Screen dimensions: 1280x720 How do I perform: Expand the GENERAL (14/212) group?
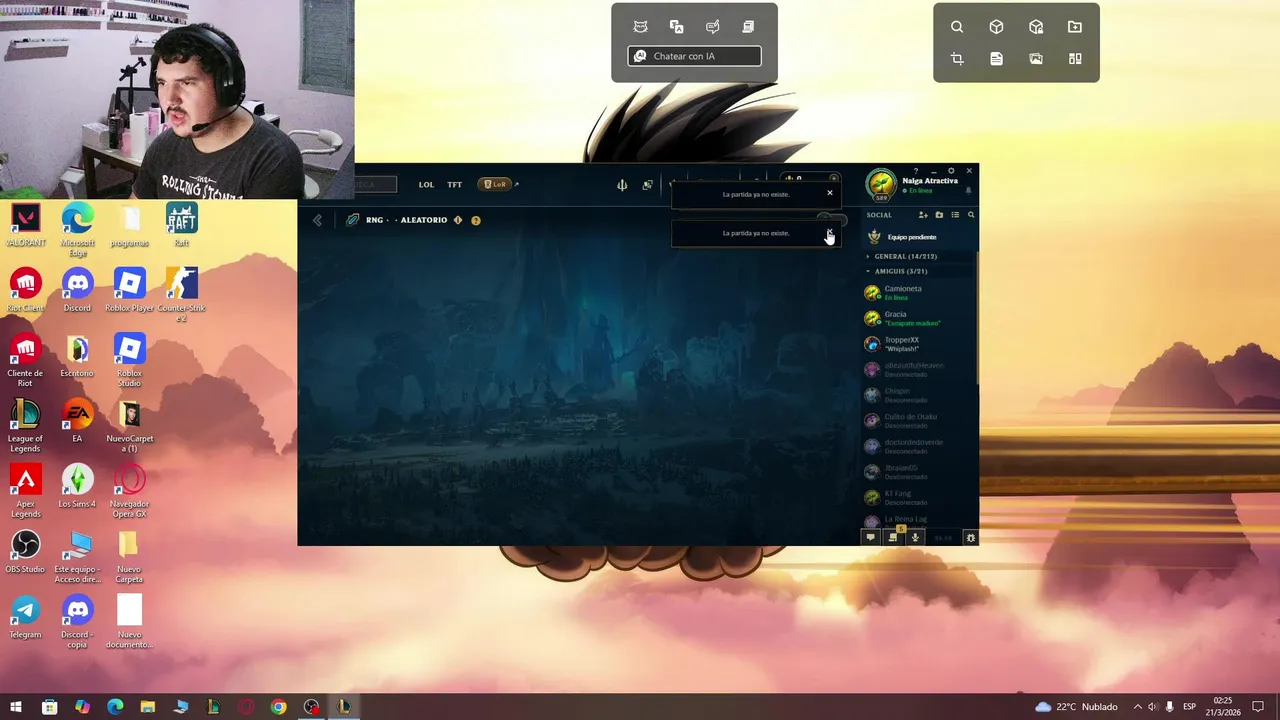tap(920, 256)
